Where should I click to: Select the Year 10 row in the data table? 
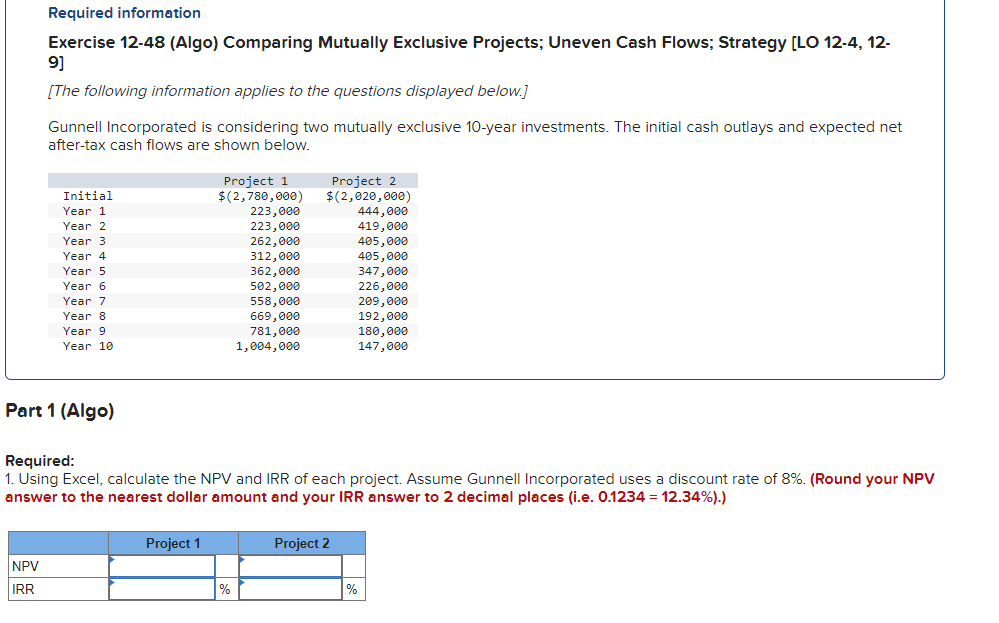click(x=230, y=346)
